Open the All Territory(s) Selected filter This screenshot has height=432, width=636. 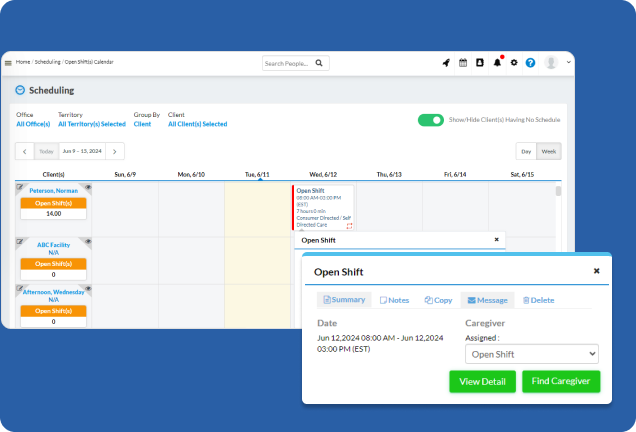[x=92, y=124]
